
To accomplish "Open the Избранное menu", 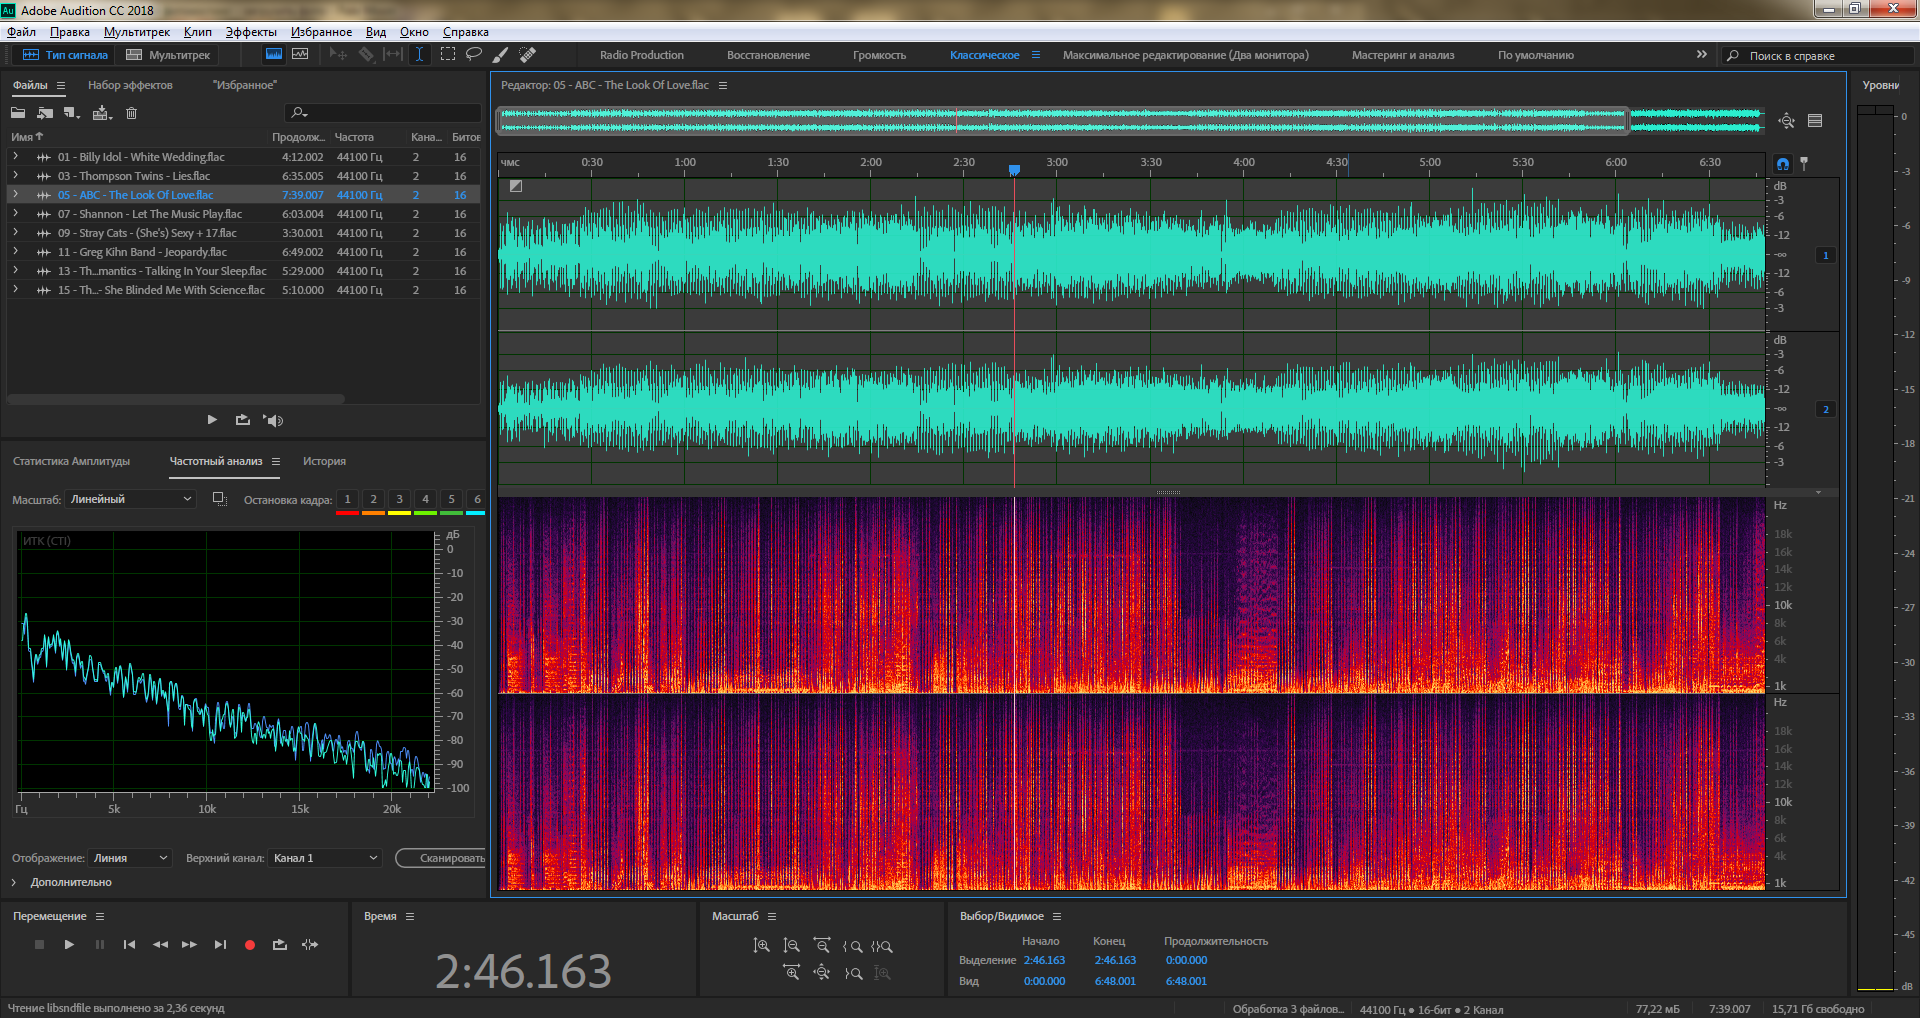I will [321, 32].
